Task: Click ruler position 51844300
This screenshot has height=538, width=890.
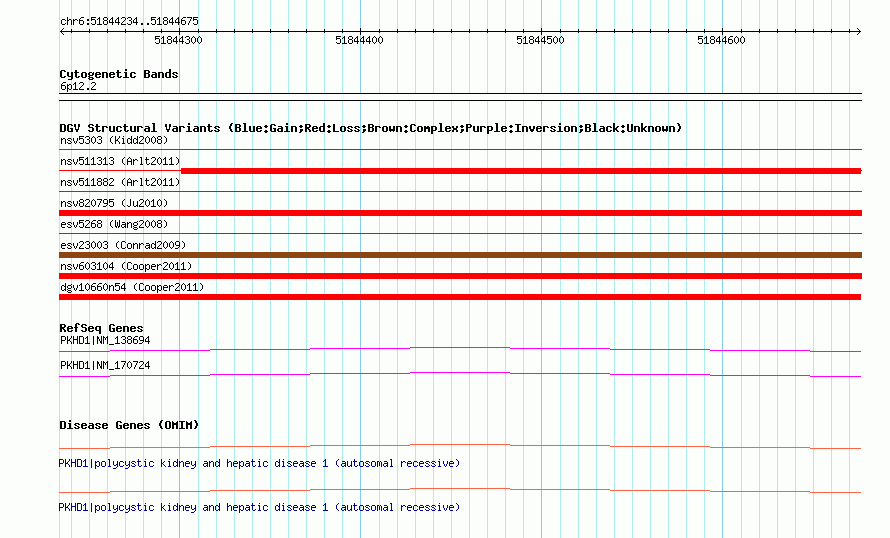Action: tap(178, 40)
